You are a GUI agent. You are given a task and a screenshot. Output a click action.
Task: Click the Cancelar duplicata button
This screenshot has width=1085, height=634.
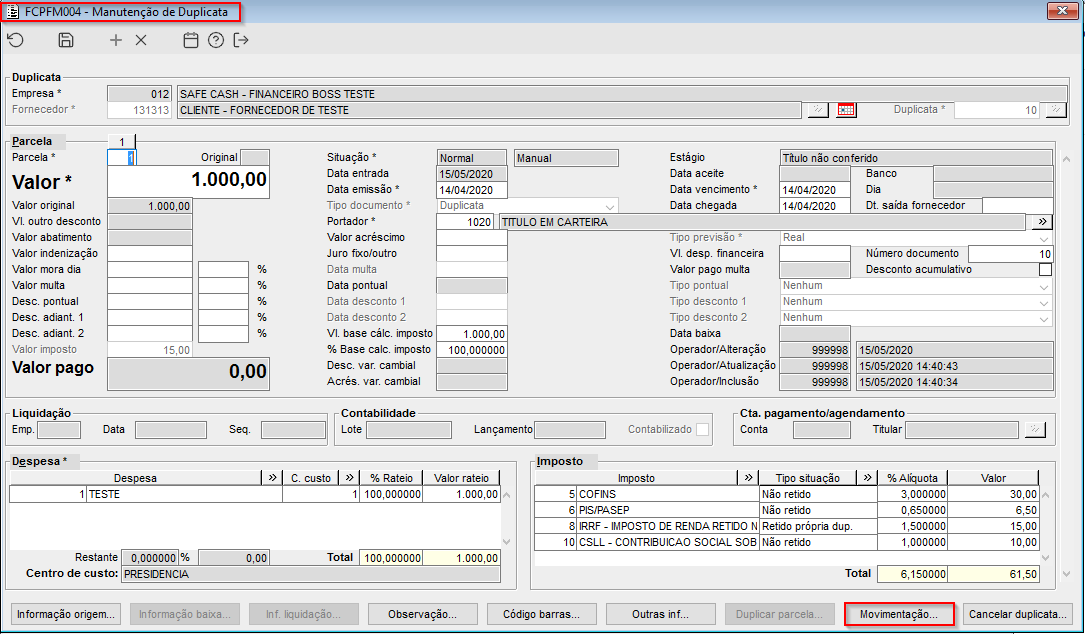[x=1017, y=615]
